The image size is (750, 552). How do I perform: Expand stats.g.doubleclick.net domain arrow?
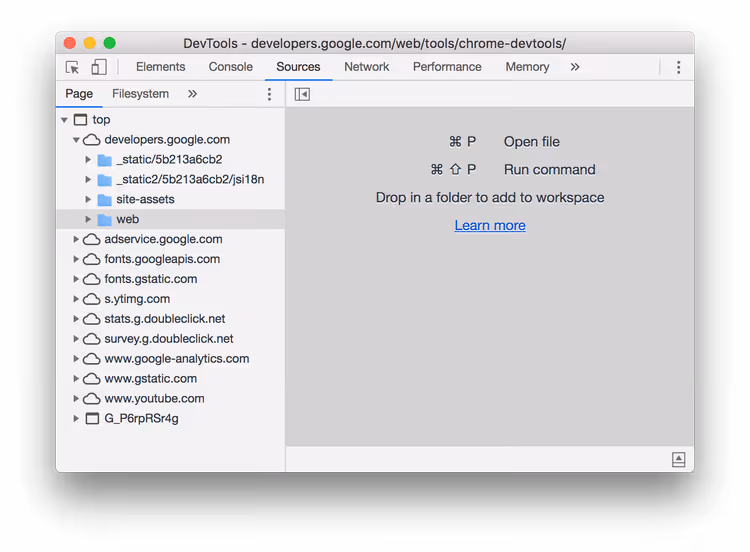(x=76, y=319)
